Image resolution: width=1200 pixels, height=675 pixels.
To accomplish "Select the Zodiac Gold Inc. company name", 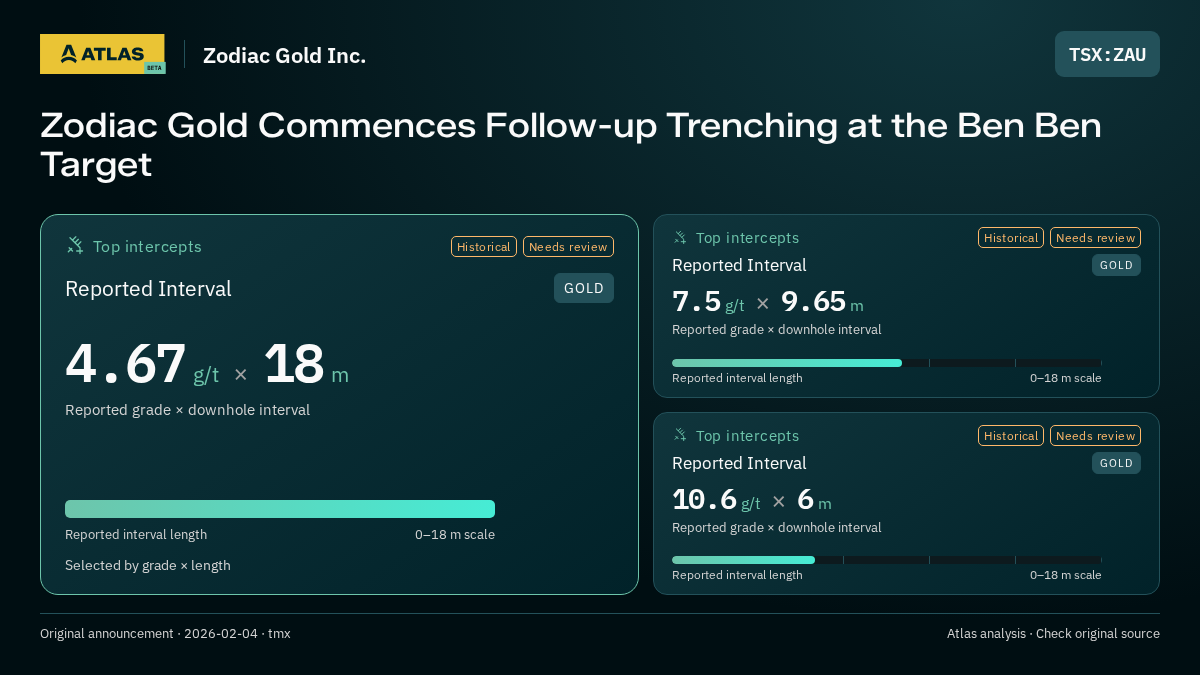I will coord(284,55).
